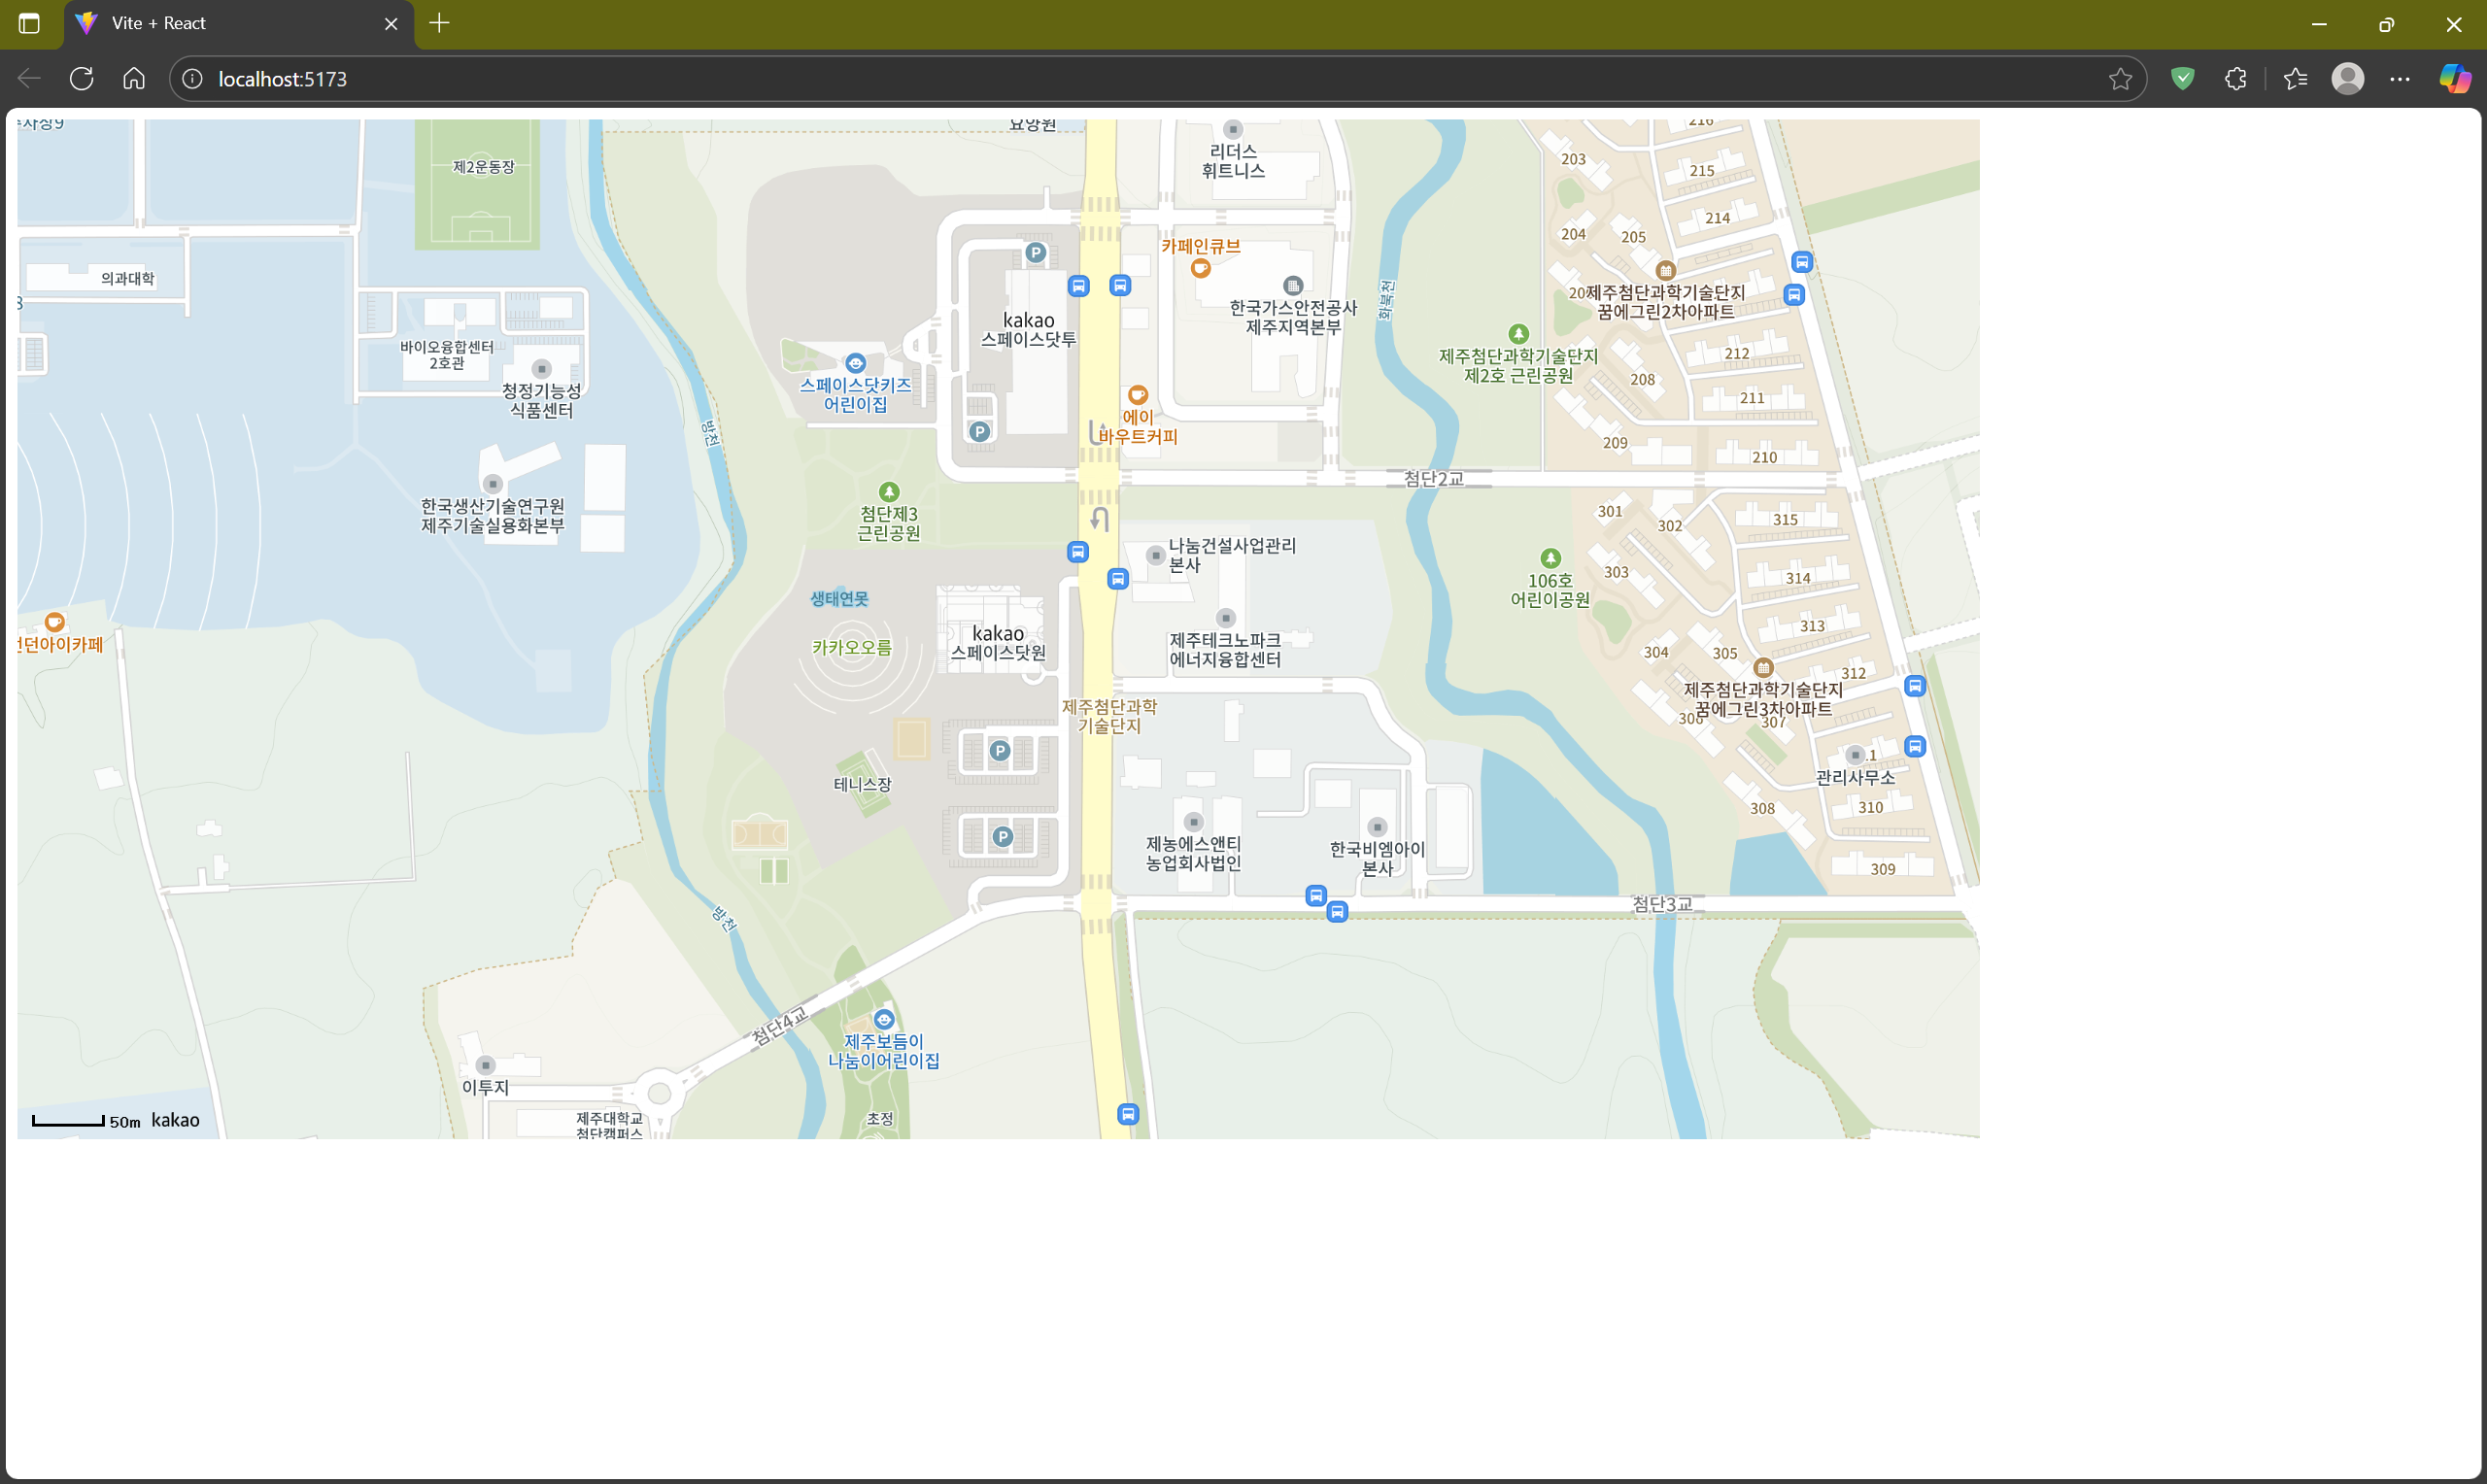Click the kakao logo on map

tap(175, 1120)
